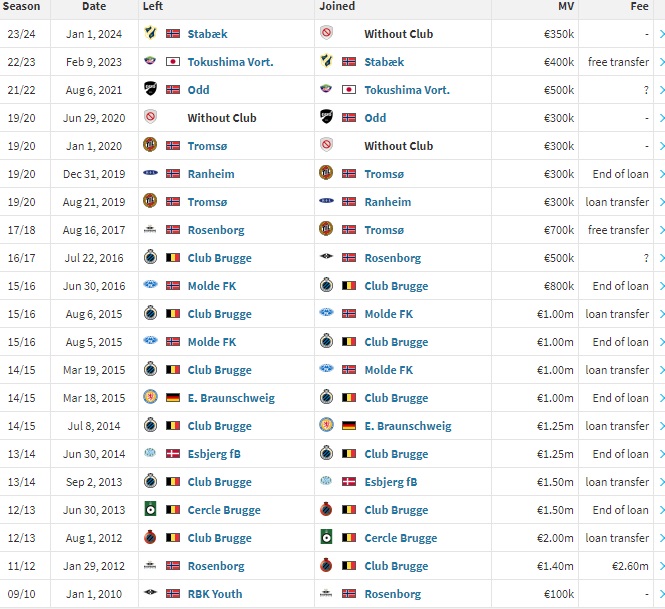The image size is (665, 609).
Task: Click the German flag in the Jul 8, 2014 row
Action: pyautogui.click(x=349, y=426)
